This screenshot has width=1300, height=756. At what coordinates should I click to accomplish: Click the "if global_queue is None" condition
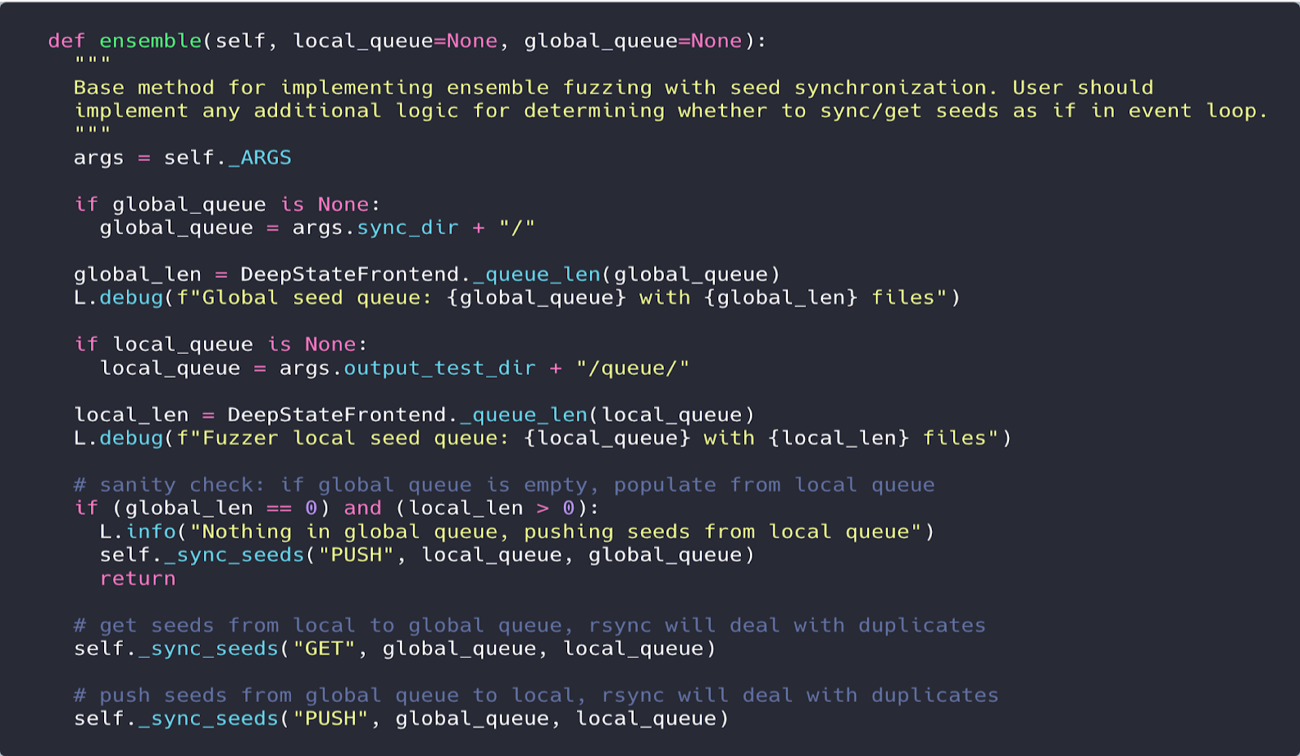227,205
